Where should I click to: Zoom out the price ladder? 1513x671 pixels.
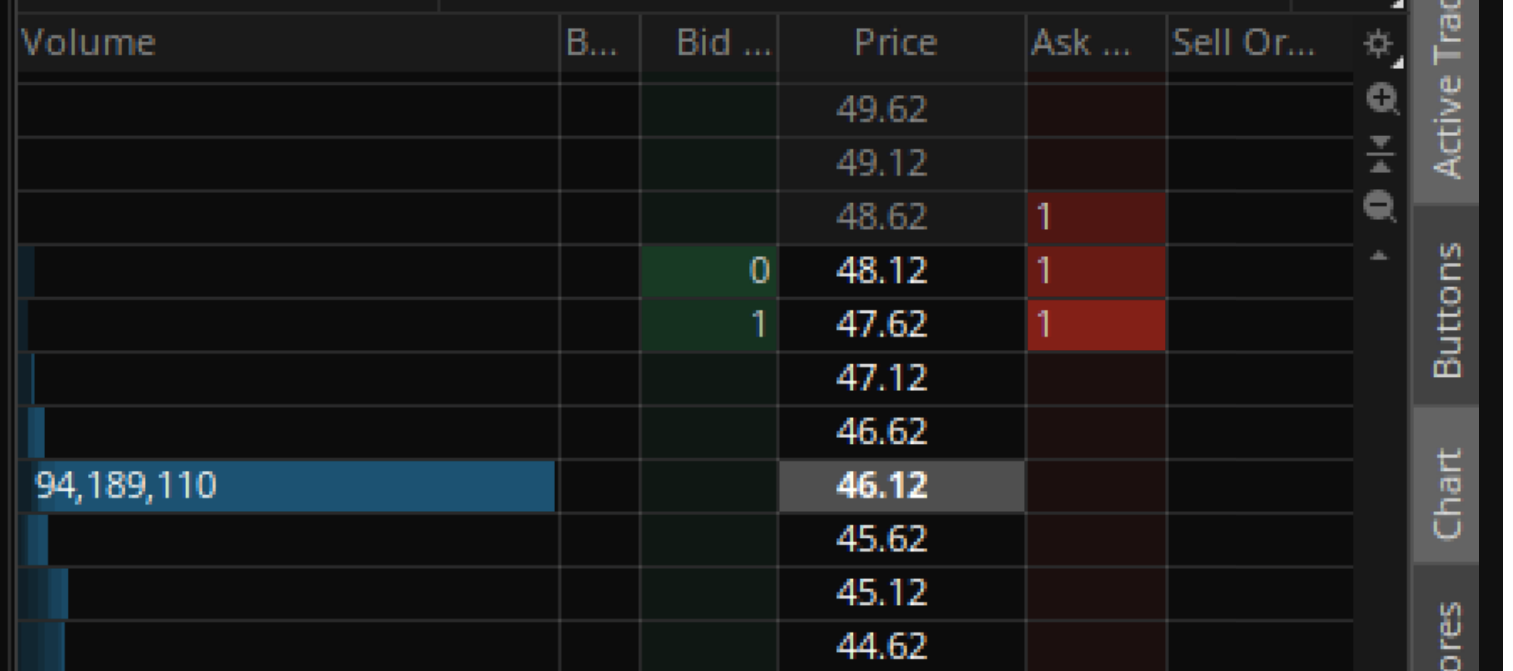point(1378,207)
